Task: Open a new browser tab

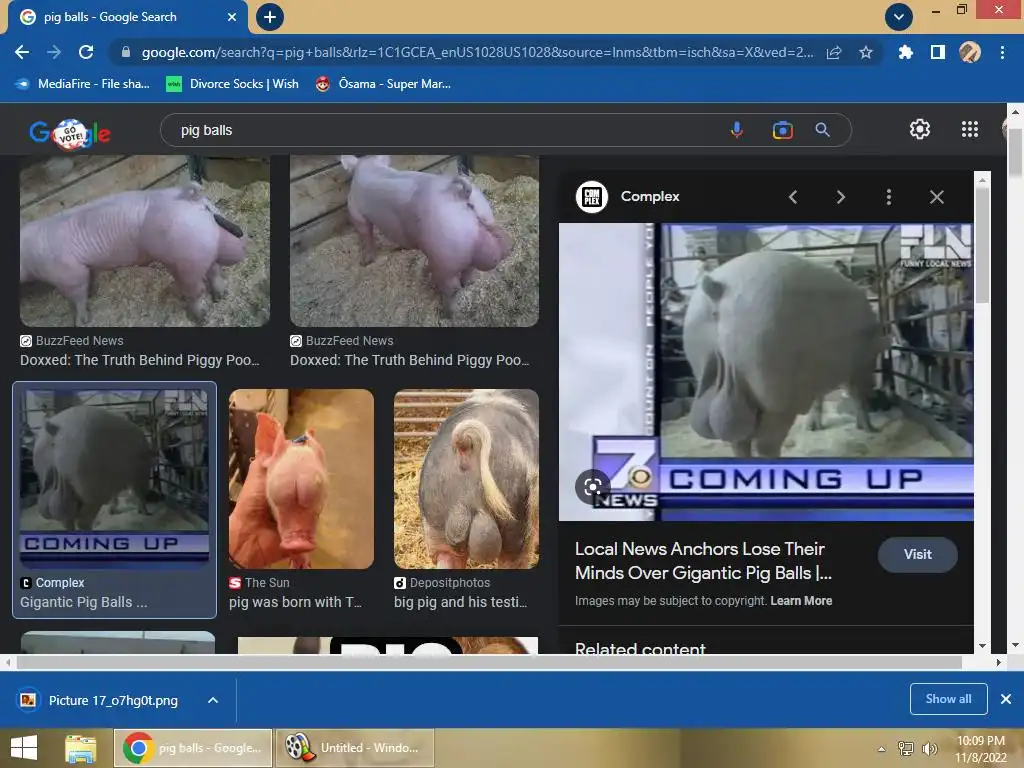Action: 270,17
